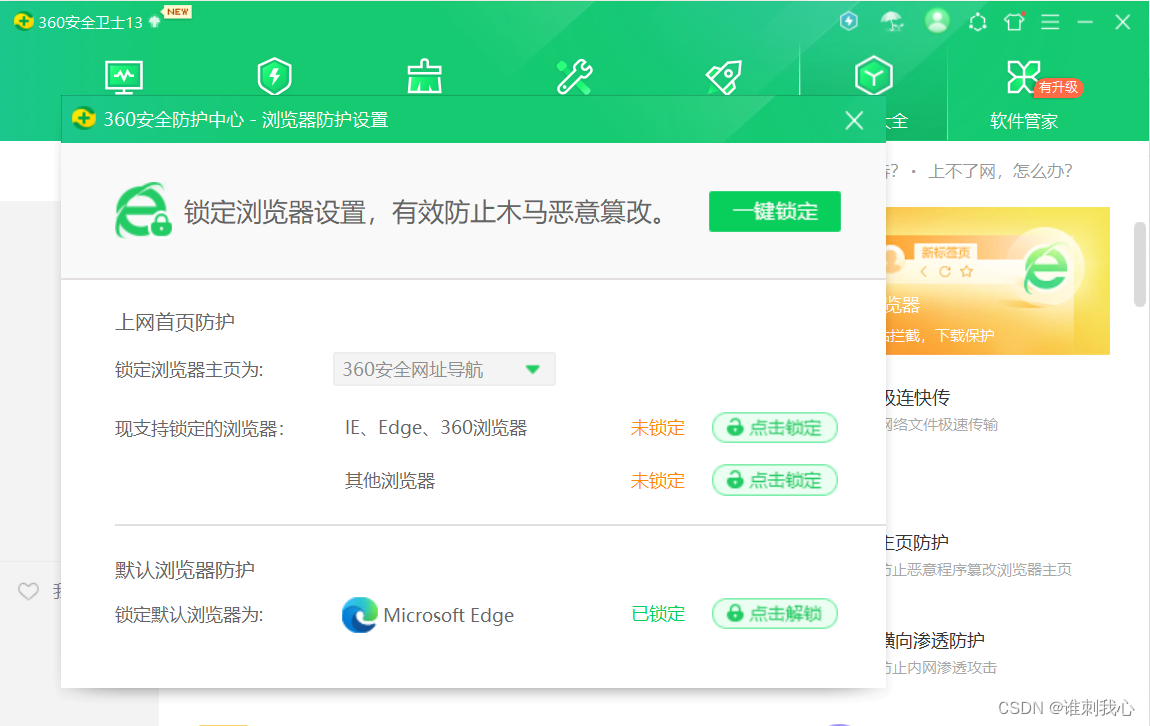Click the NEW badge next to title
Screen dimensions: 1150x726
click(177, 12)
